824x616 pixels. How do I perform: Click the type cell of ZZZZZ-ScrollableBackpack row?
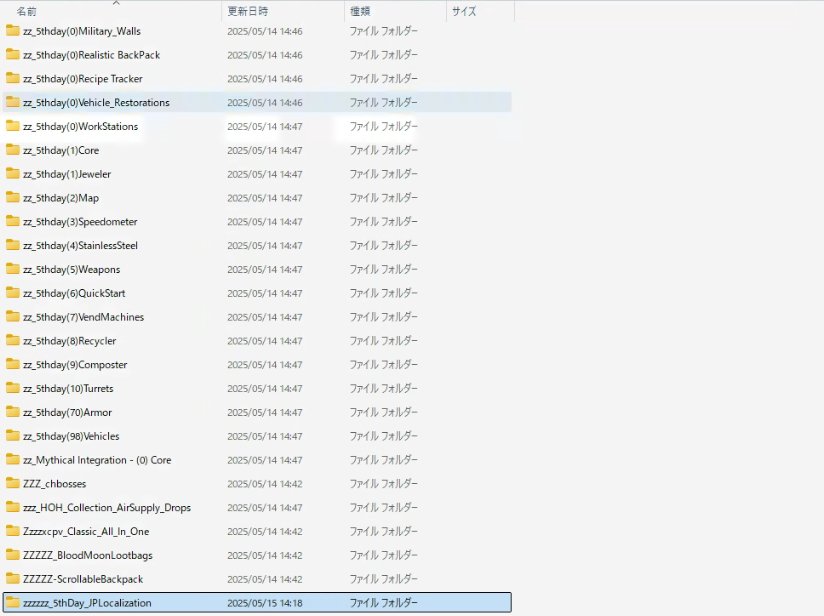[384, 579]
